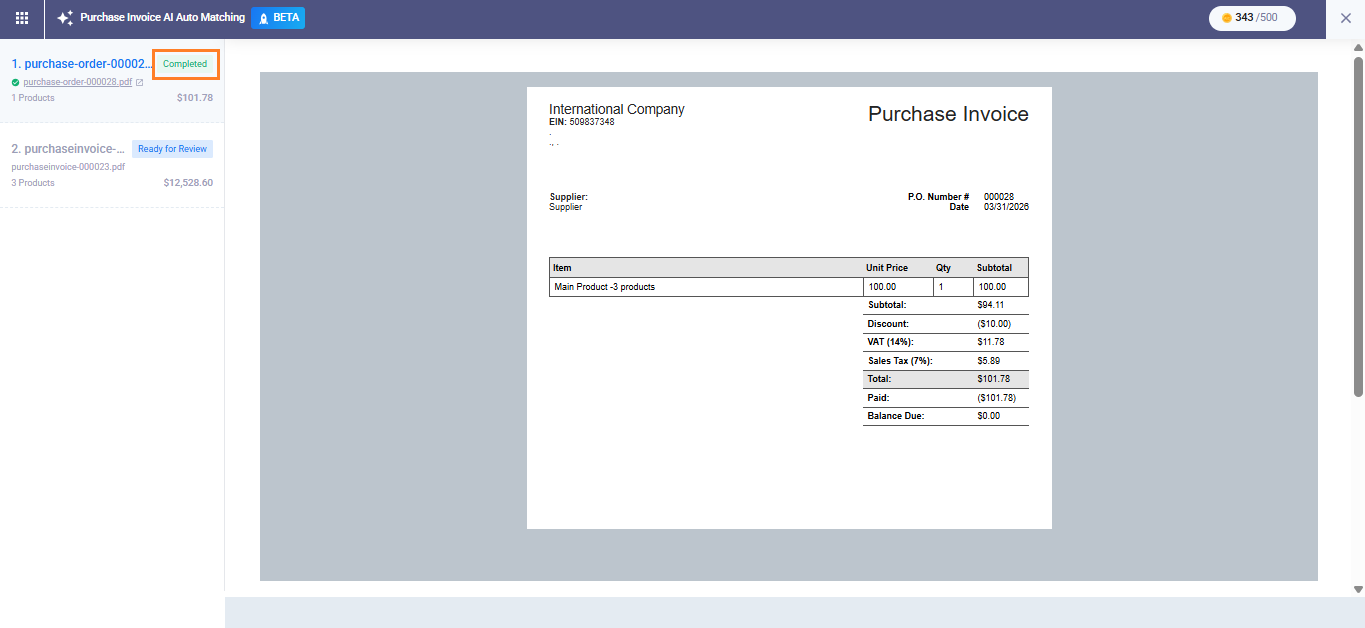This screenshot has width=1365, height=628.
Task: Click the purchaseinvoice-000023.pdf file name
Action: pyautogui.click(x=68, y=167)
